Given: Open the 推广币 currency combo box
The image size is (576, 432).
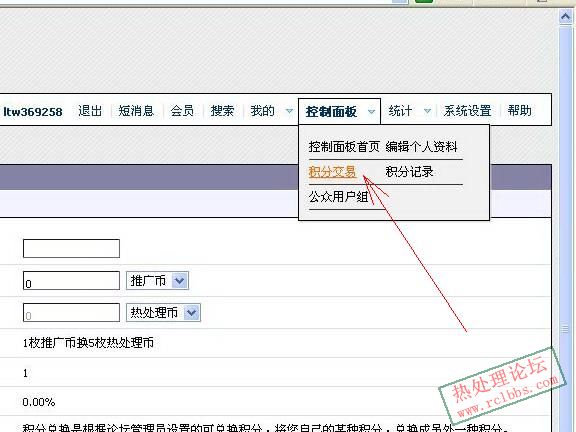Looking at the screenshot, I should click(157, 281).
